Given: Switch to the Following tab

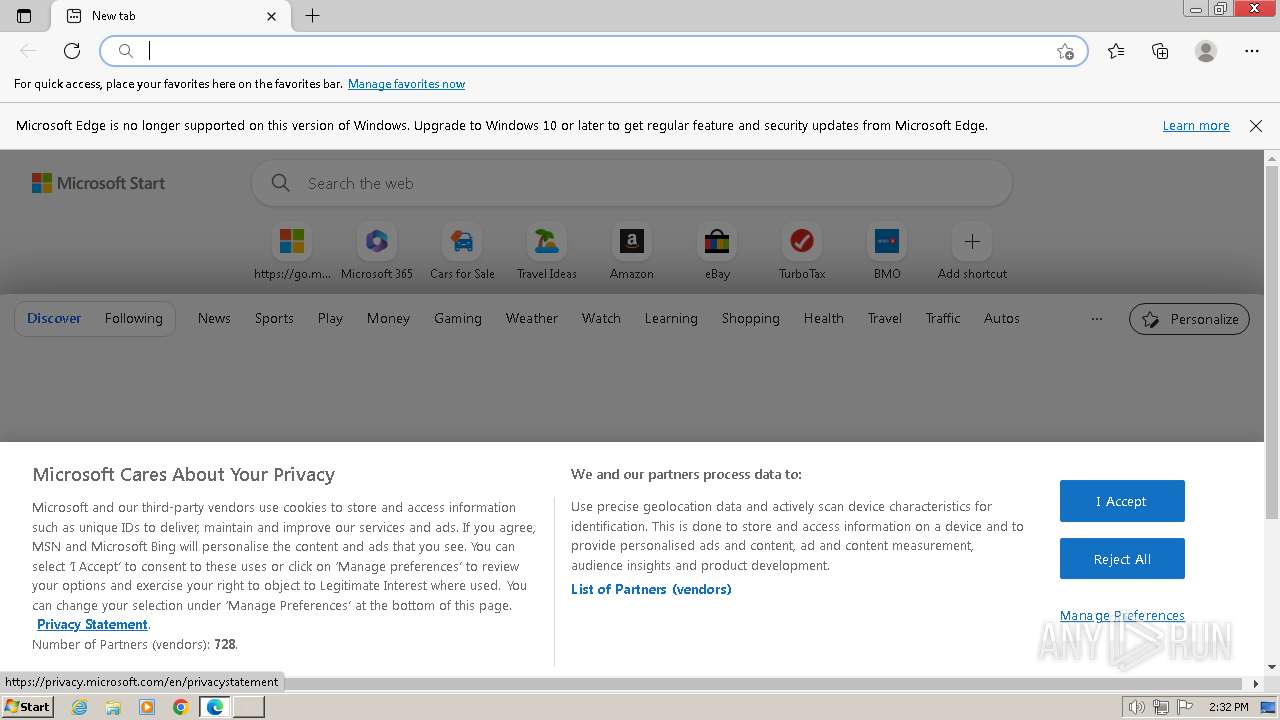Looking at the screenshot, I should (x=133, y=318).
